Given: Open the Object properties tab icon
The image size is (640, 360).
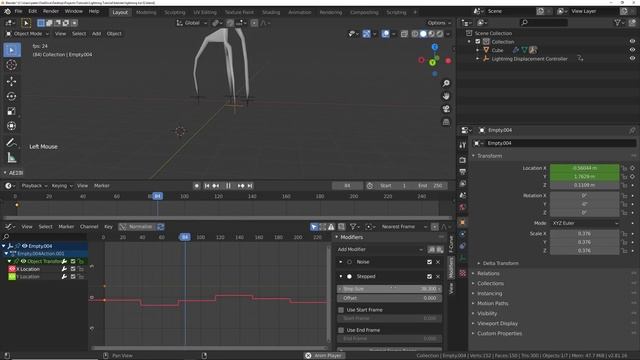Looking at the screenshot, I should (462, 222).
